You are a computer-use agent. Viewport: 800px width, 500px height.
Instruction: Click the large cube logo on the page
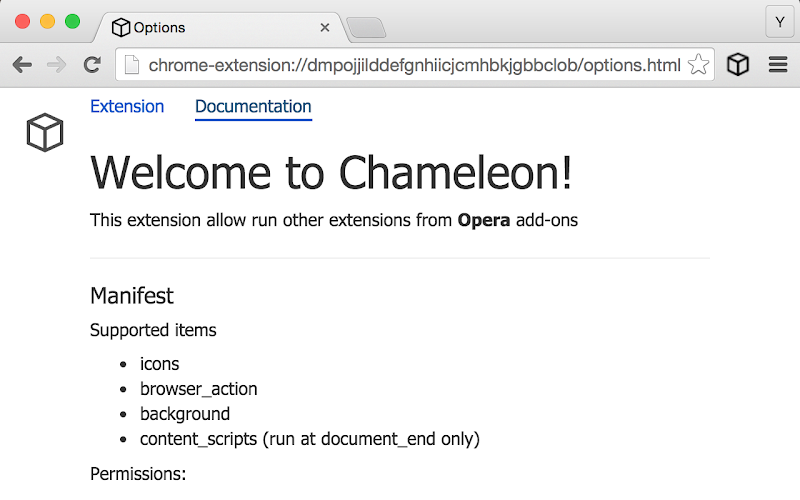coord(45,132)
